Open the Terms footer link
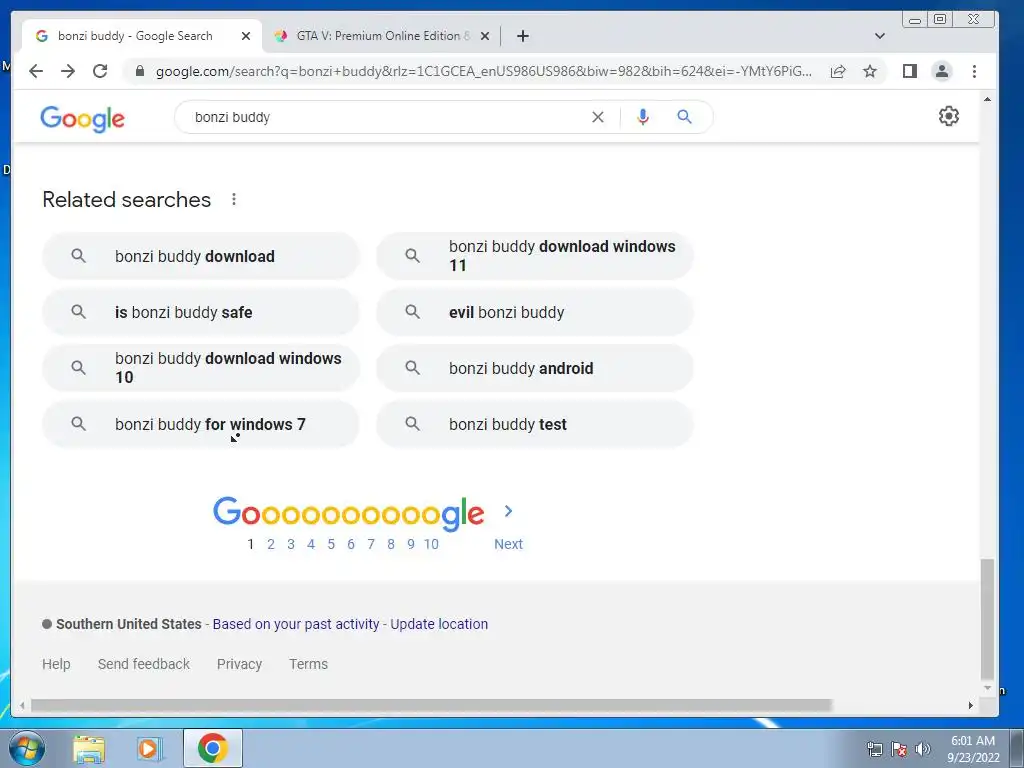 tap(308, 664)
